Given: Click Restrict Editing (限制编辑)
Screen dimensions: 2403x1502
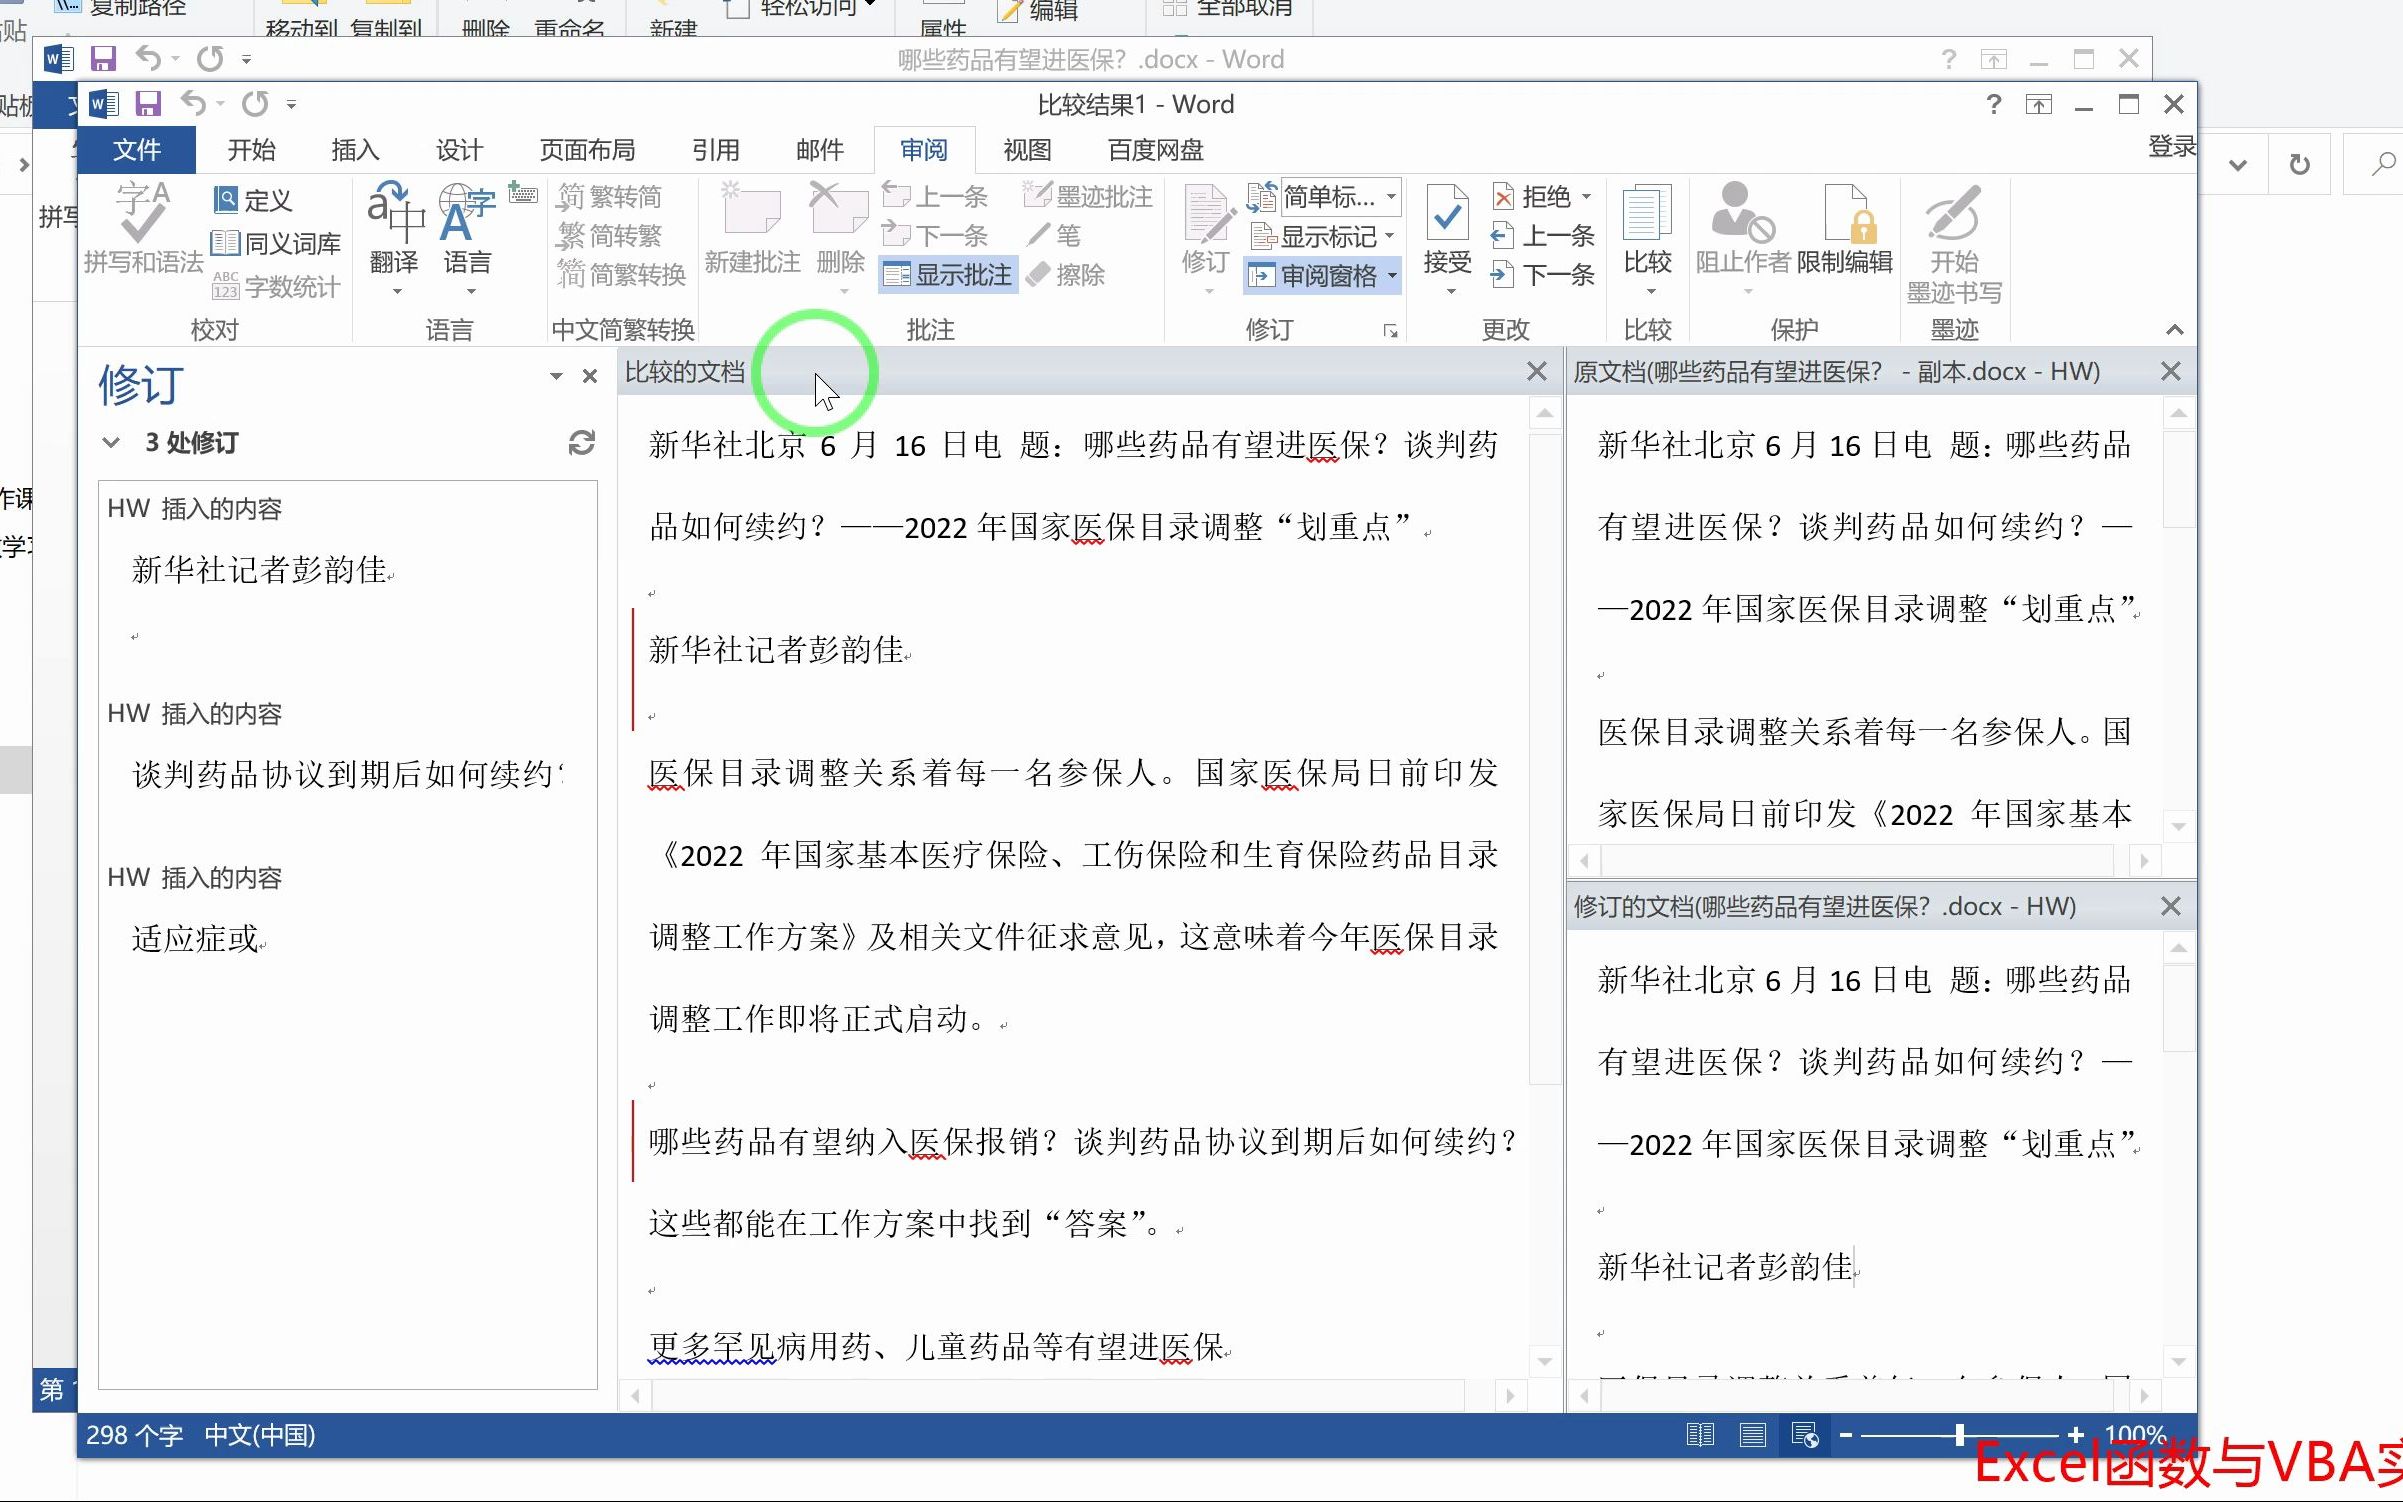Looking at the screenshot, I should [x=1845, y=228].
